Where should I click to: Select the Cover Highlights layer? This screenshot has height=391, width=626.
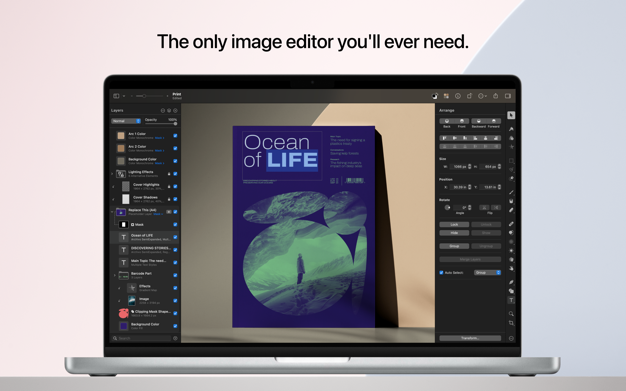pos(145,187)
